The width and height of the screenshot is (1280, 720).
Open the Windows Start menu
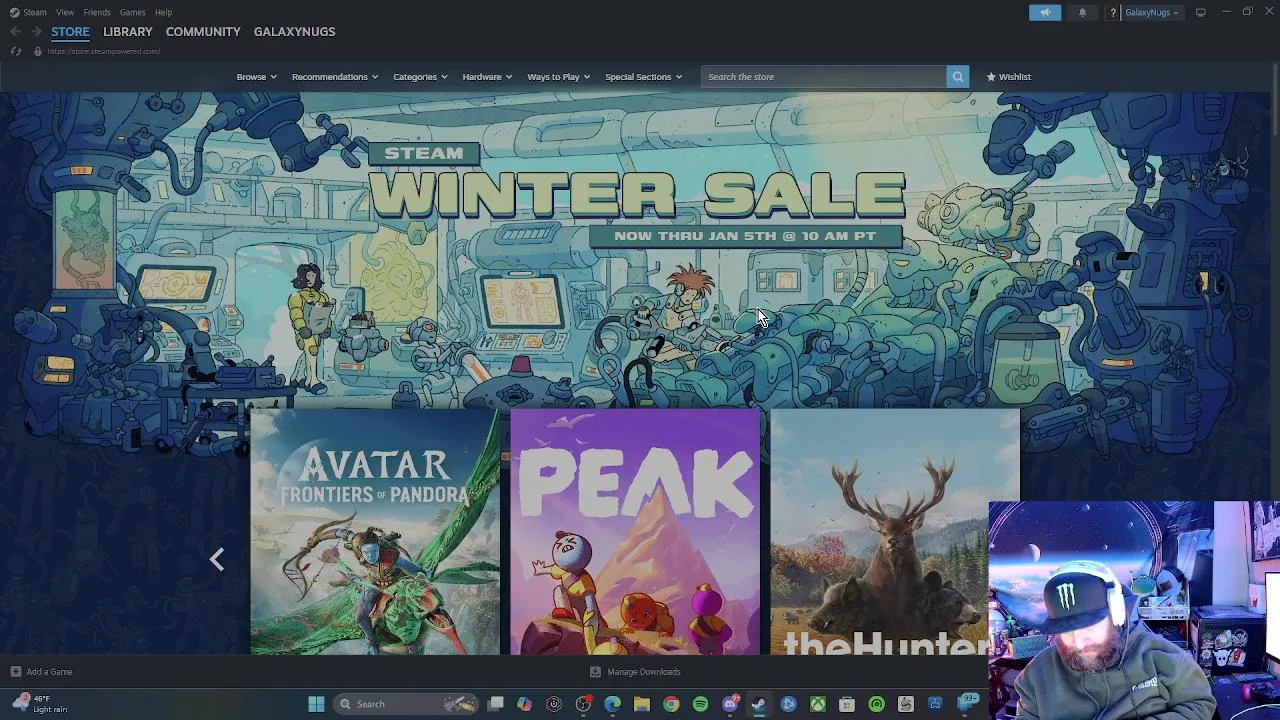316,704
